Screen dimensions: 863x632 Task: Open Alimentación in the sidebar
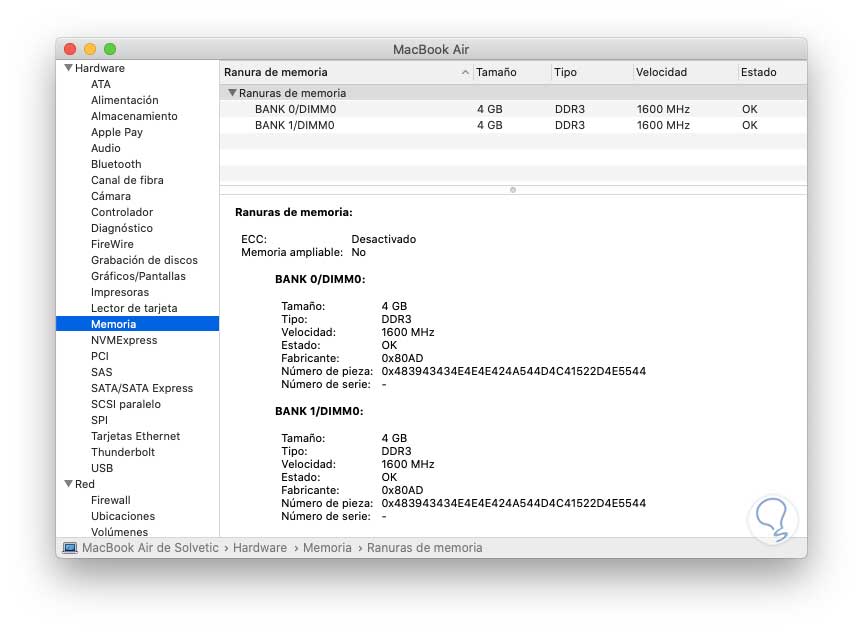pos(125,100)
